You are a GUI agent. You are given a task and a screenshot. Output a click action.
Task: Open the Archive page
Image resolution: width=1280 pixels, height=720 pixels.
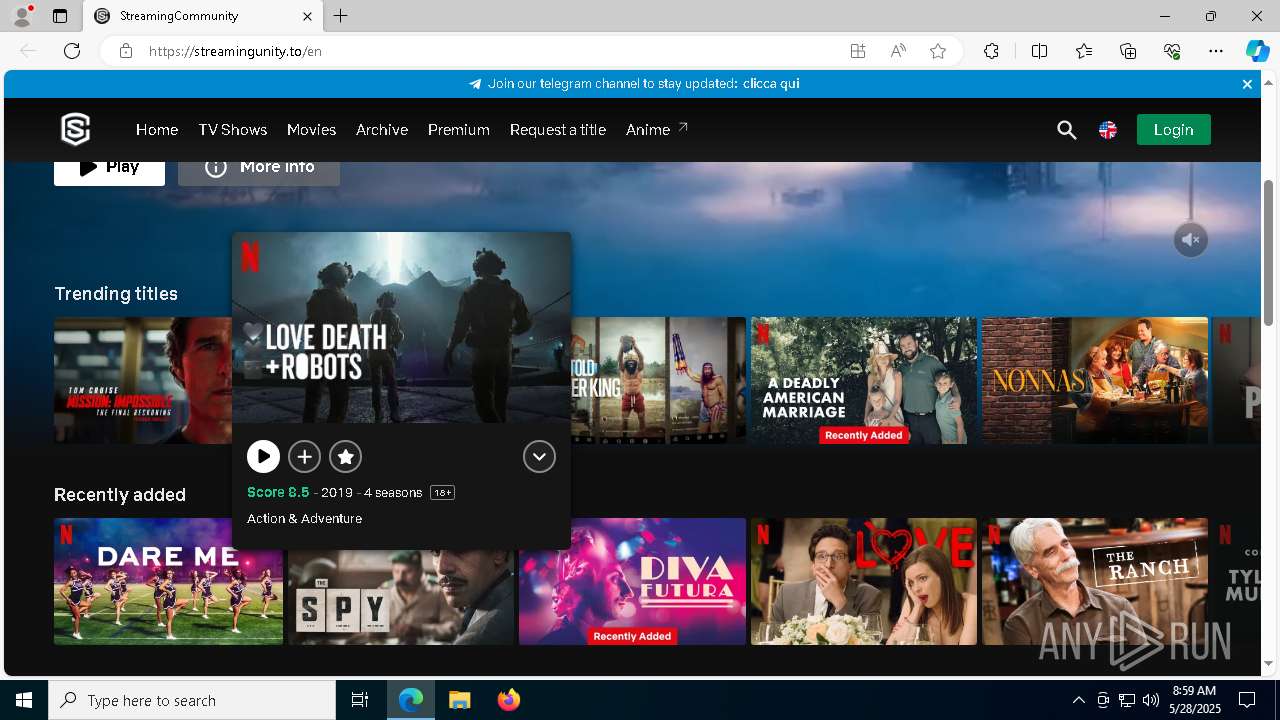382,130
